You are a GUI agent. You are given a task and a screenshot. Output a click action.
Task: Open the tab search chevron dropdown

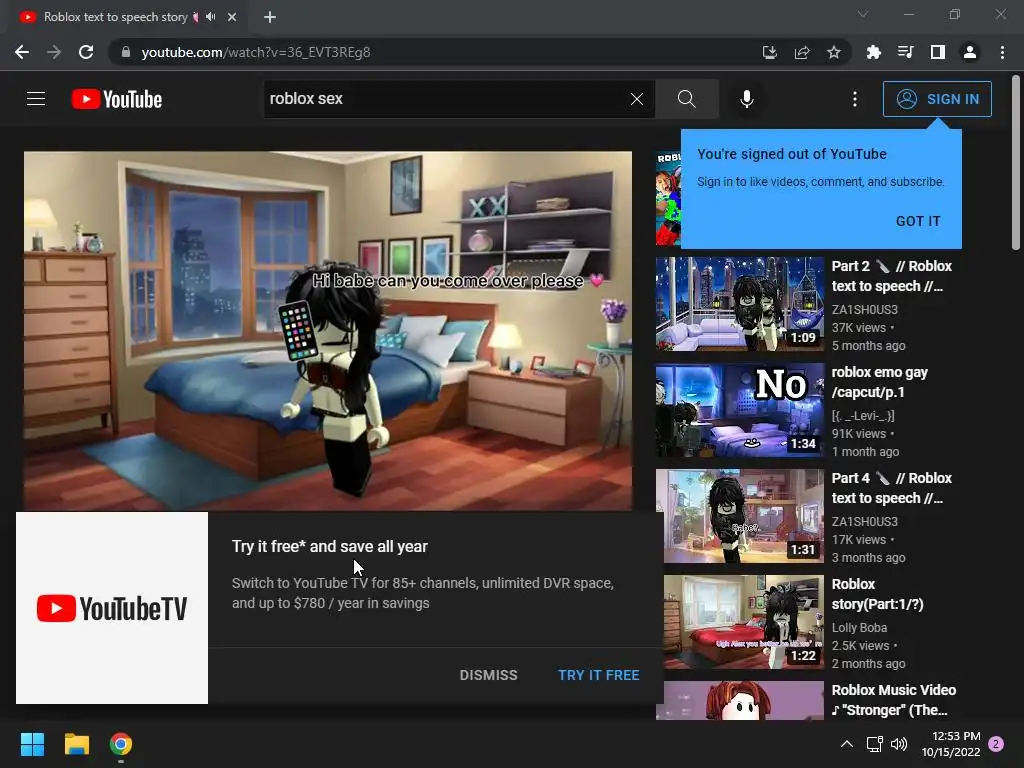click(x=863, y=14)
